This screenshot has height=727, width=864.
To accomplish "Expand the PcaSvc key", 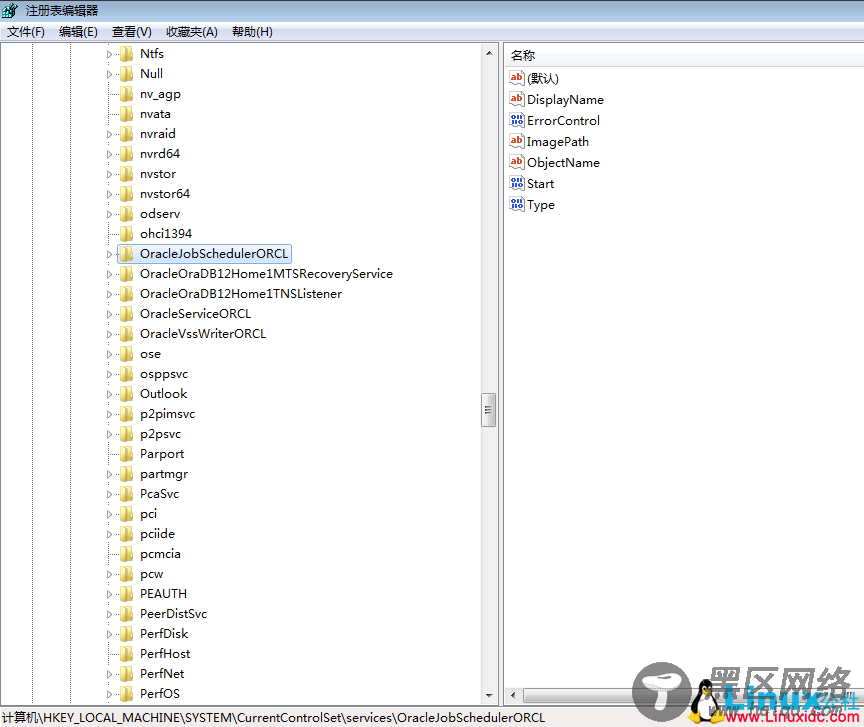I will [x=109, y=494].
